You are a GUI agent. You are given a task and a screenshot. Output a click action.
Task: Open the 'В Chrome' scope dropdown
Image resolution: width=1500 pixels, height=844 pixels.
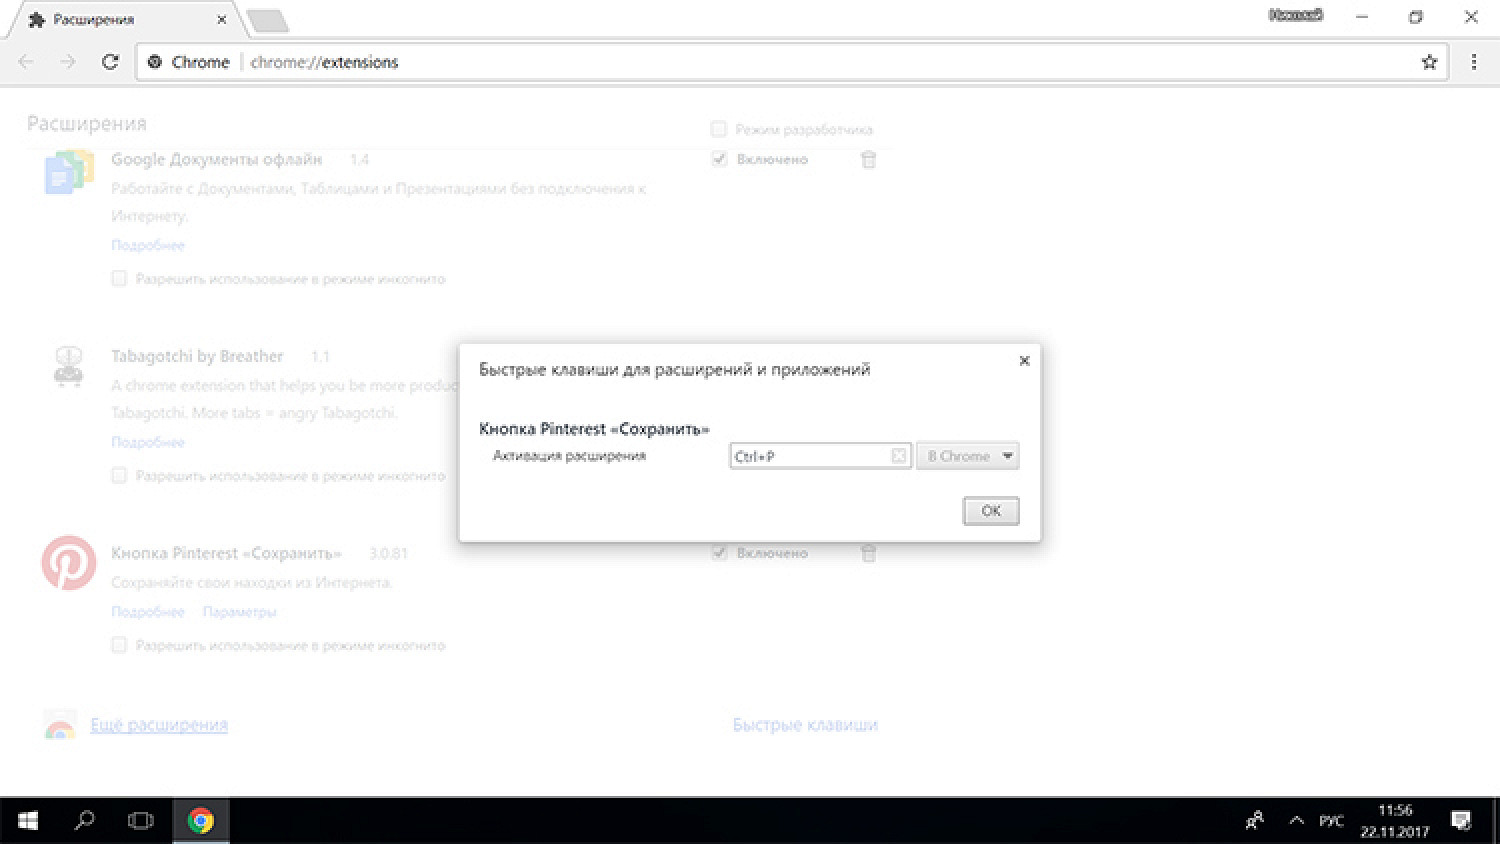click(967, 456)
